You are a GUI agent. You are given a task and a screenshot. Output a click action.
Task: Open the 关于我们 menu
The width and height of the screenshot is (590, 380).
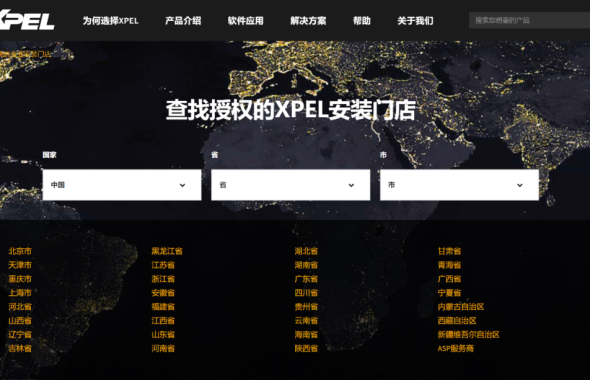(415, 21)
